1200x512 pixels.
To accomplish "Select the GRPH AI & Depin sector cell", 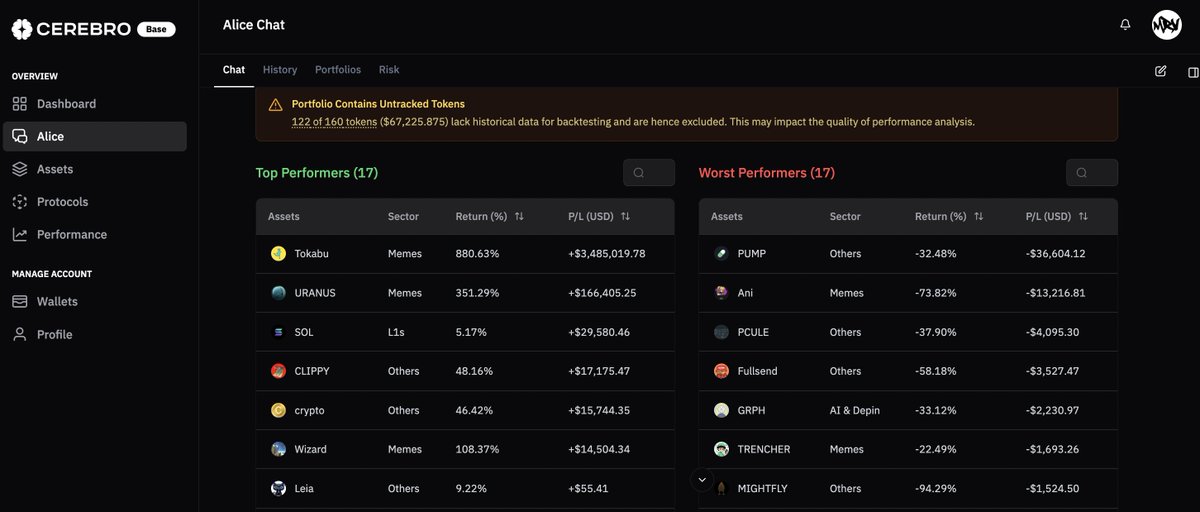I will click(855, 410).
